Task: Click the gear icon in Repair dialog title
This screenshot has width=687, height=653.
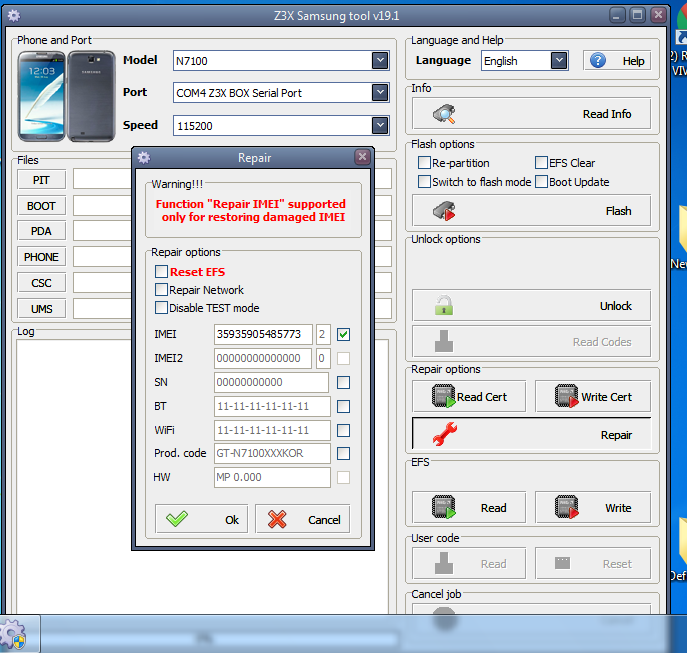Action: 144,157
